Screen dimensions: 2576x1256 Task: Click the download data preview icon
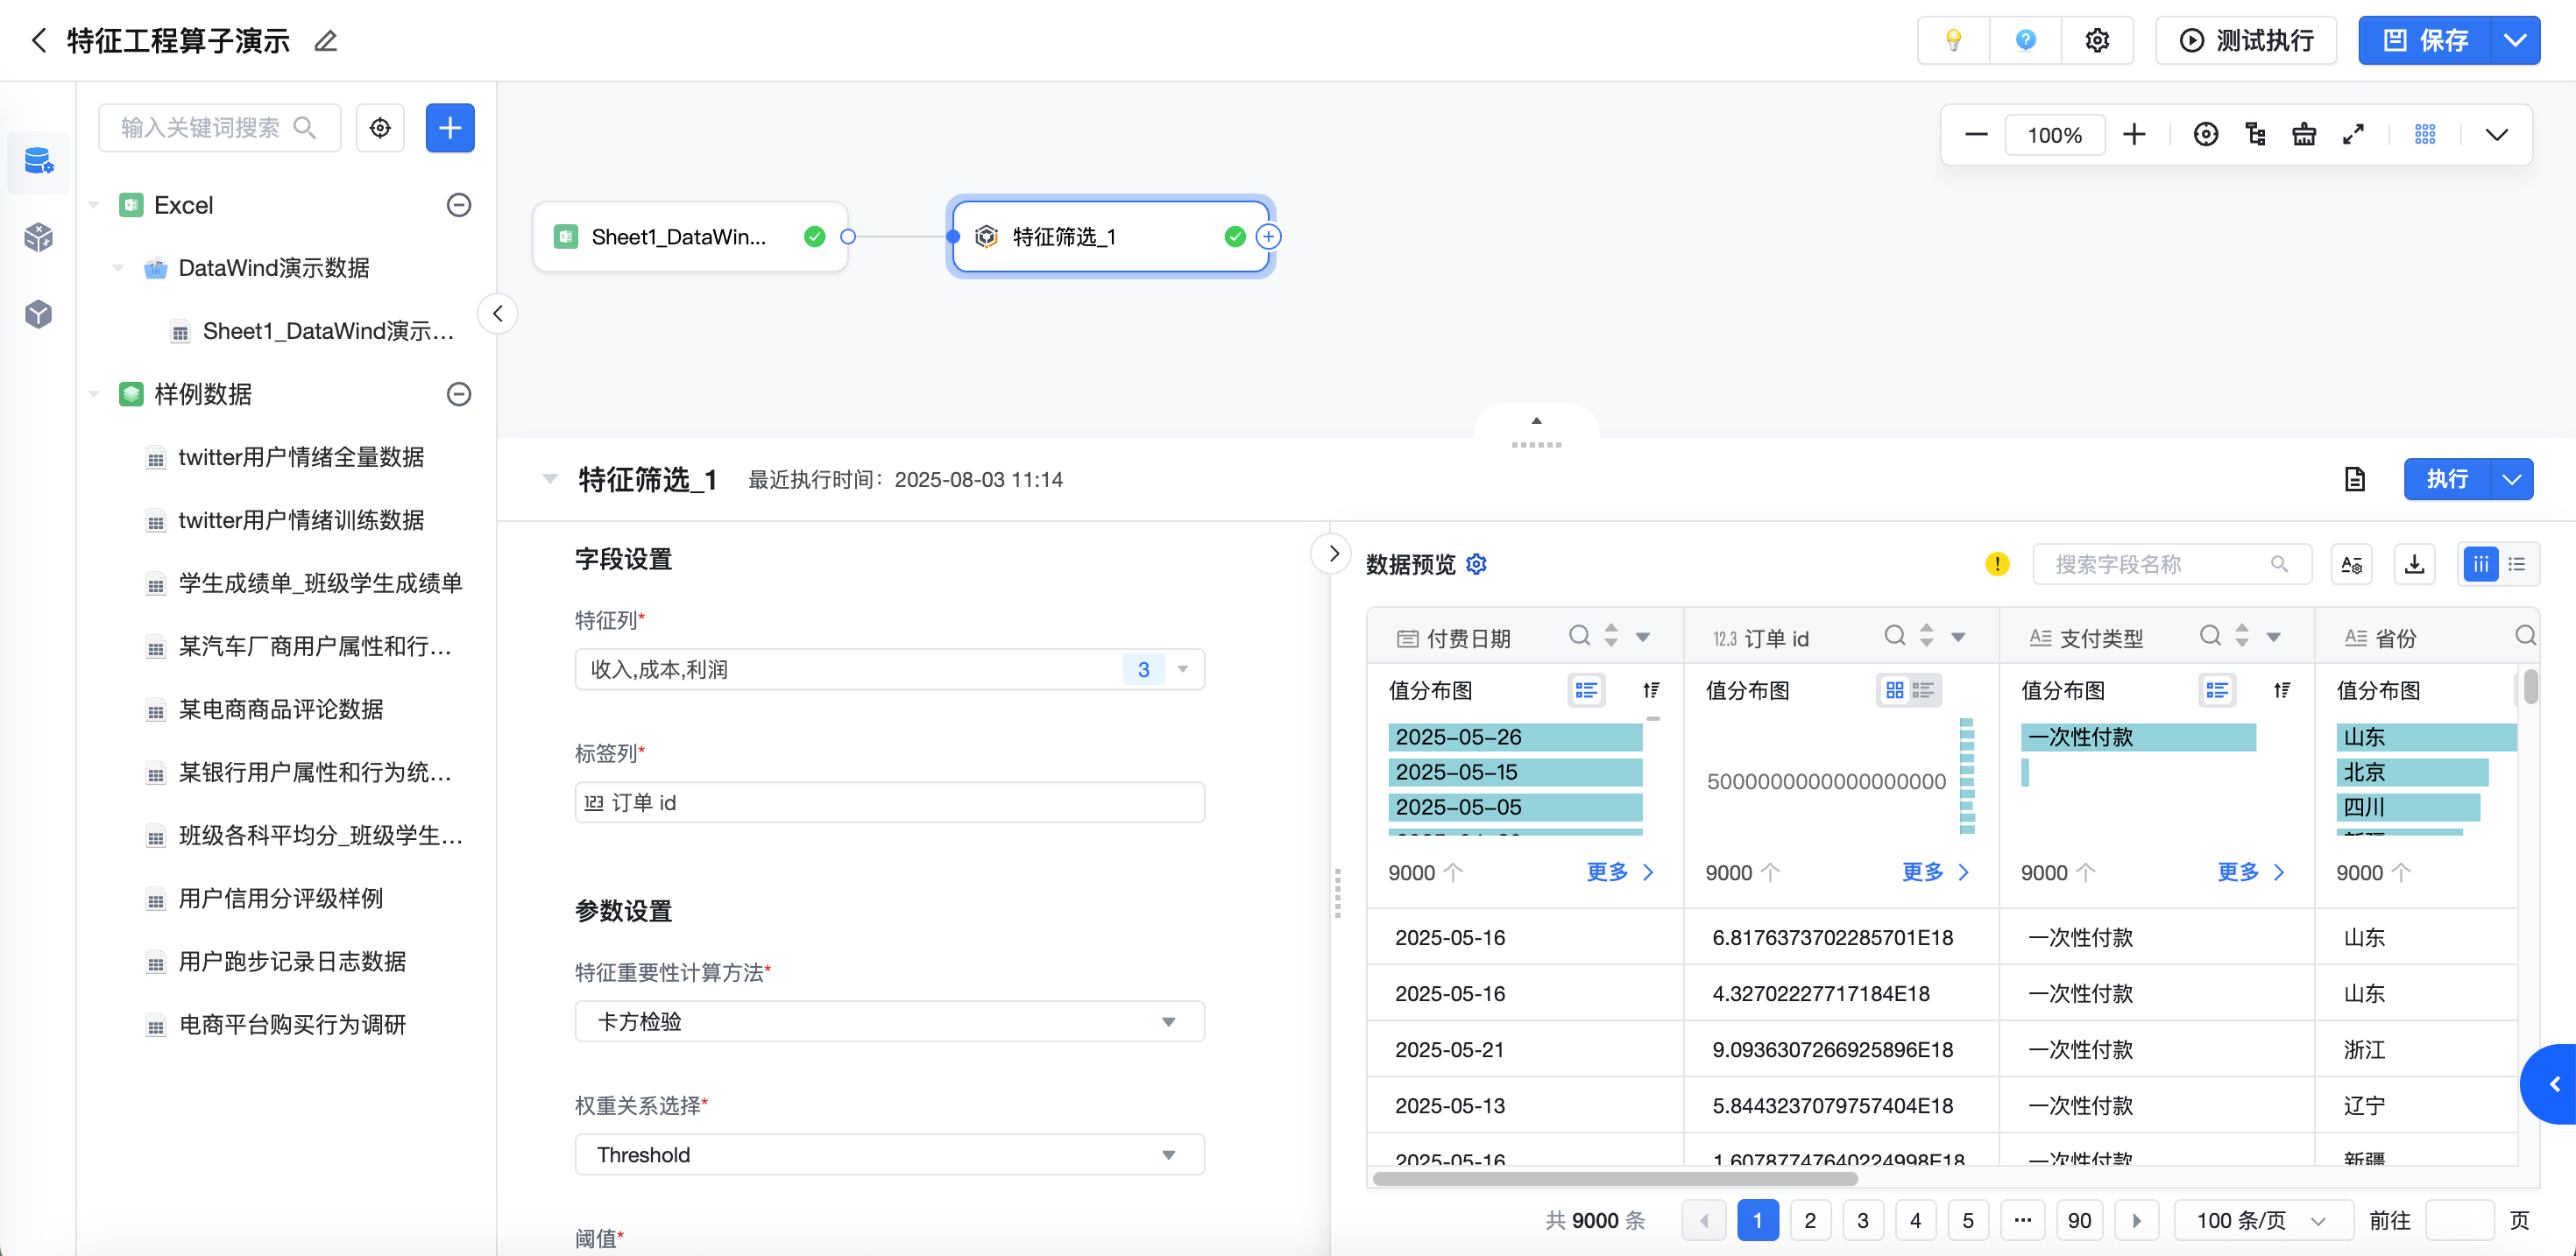2414,564
